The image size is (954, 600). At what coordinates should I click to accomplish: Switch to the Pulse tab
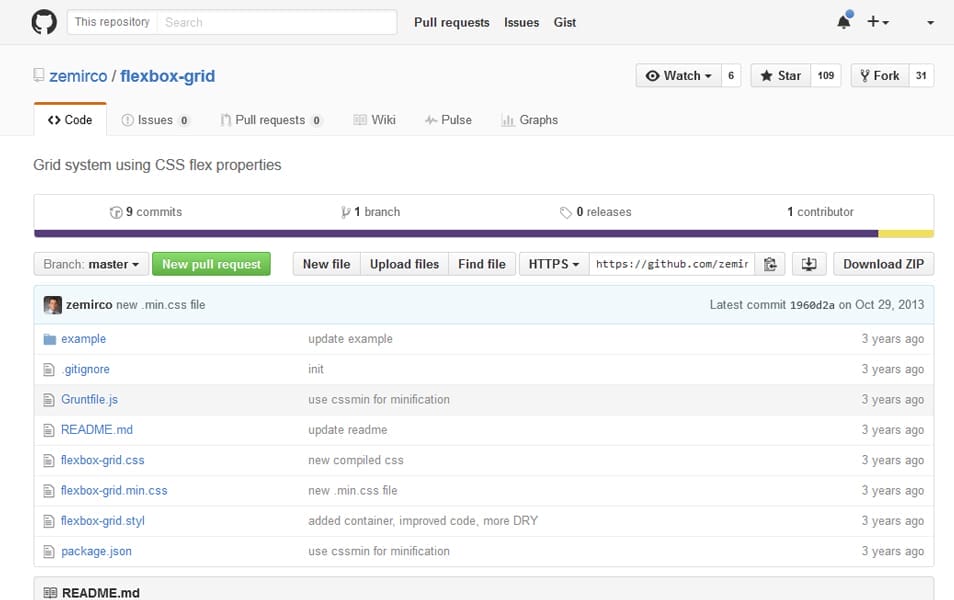click(x=448, y=120)
